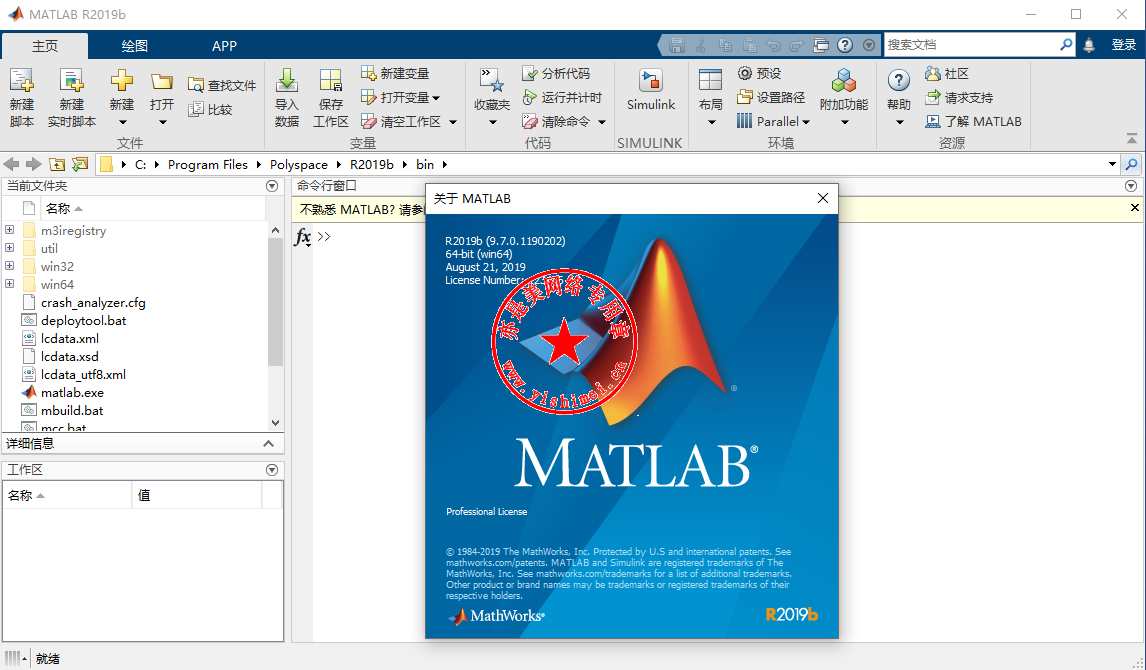The image size is (1146, 670).
Task: Expand the win64 folder
Action: [10, 284]
